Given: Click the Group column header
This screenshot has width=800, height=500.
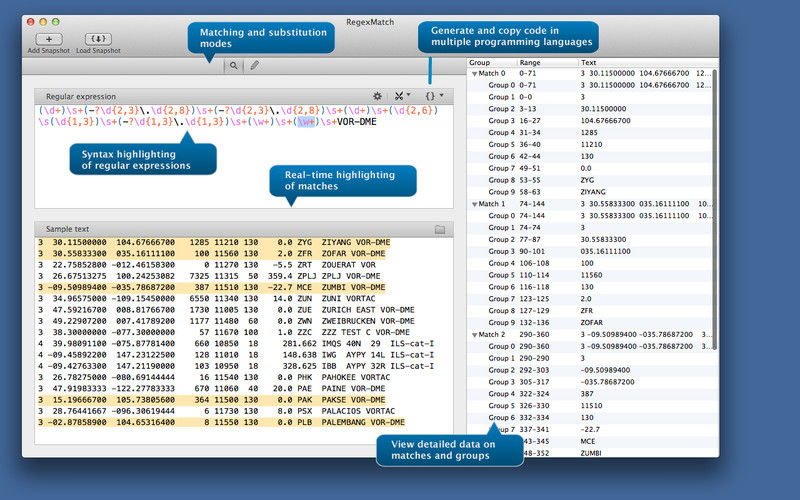Looking at the screenshot, I should (x=492, y=62).
